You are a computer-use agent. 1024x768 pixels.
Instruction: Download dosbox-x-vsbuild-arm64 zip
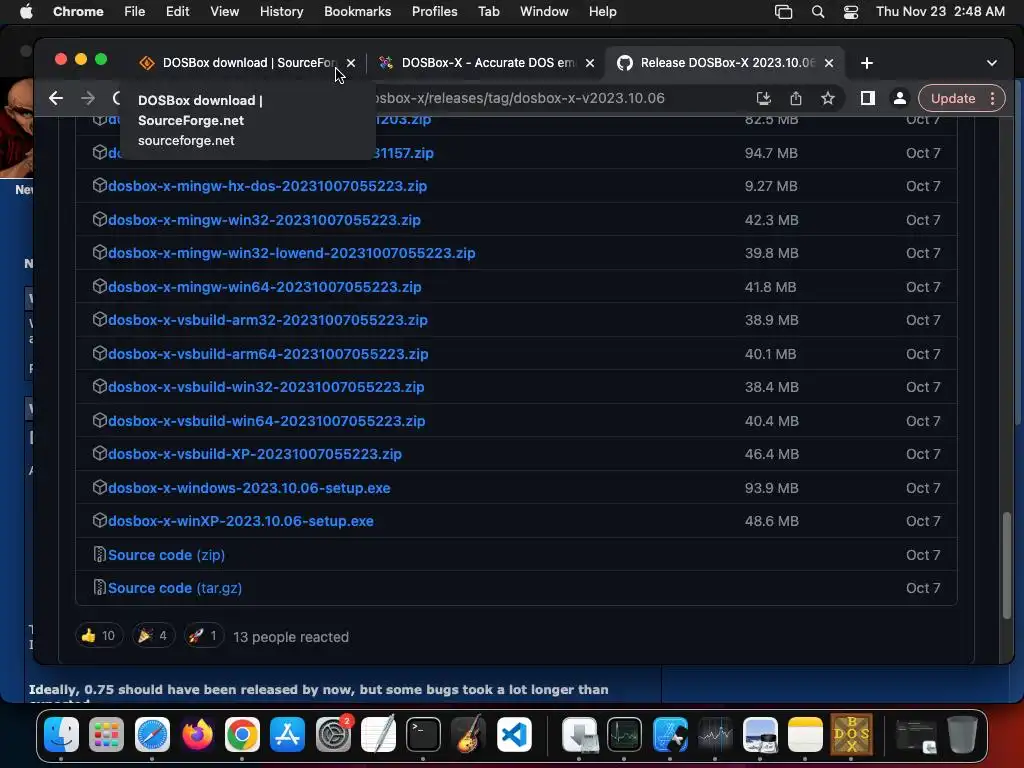tap(268, 354)
